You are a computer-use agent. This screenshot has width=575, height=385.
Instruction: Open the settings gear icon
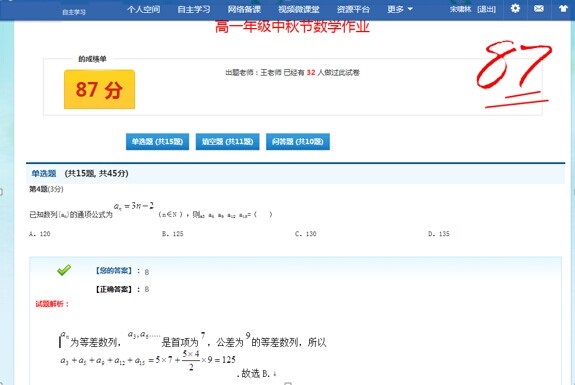[515, 8]
